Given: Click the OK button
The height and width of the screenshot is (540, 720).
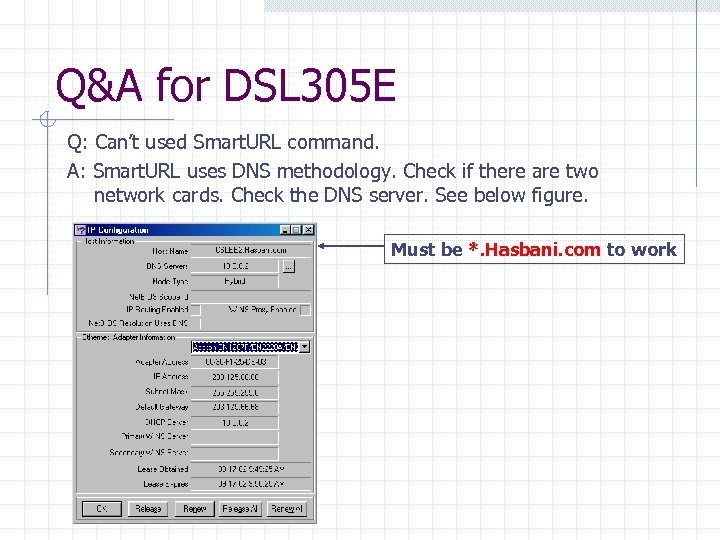Looking at the screenshot, I should click(x=102, y=509).
